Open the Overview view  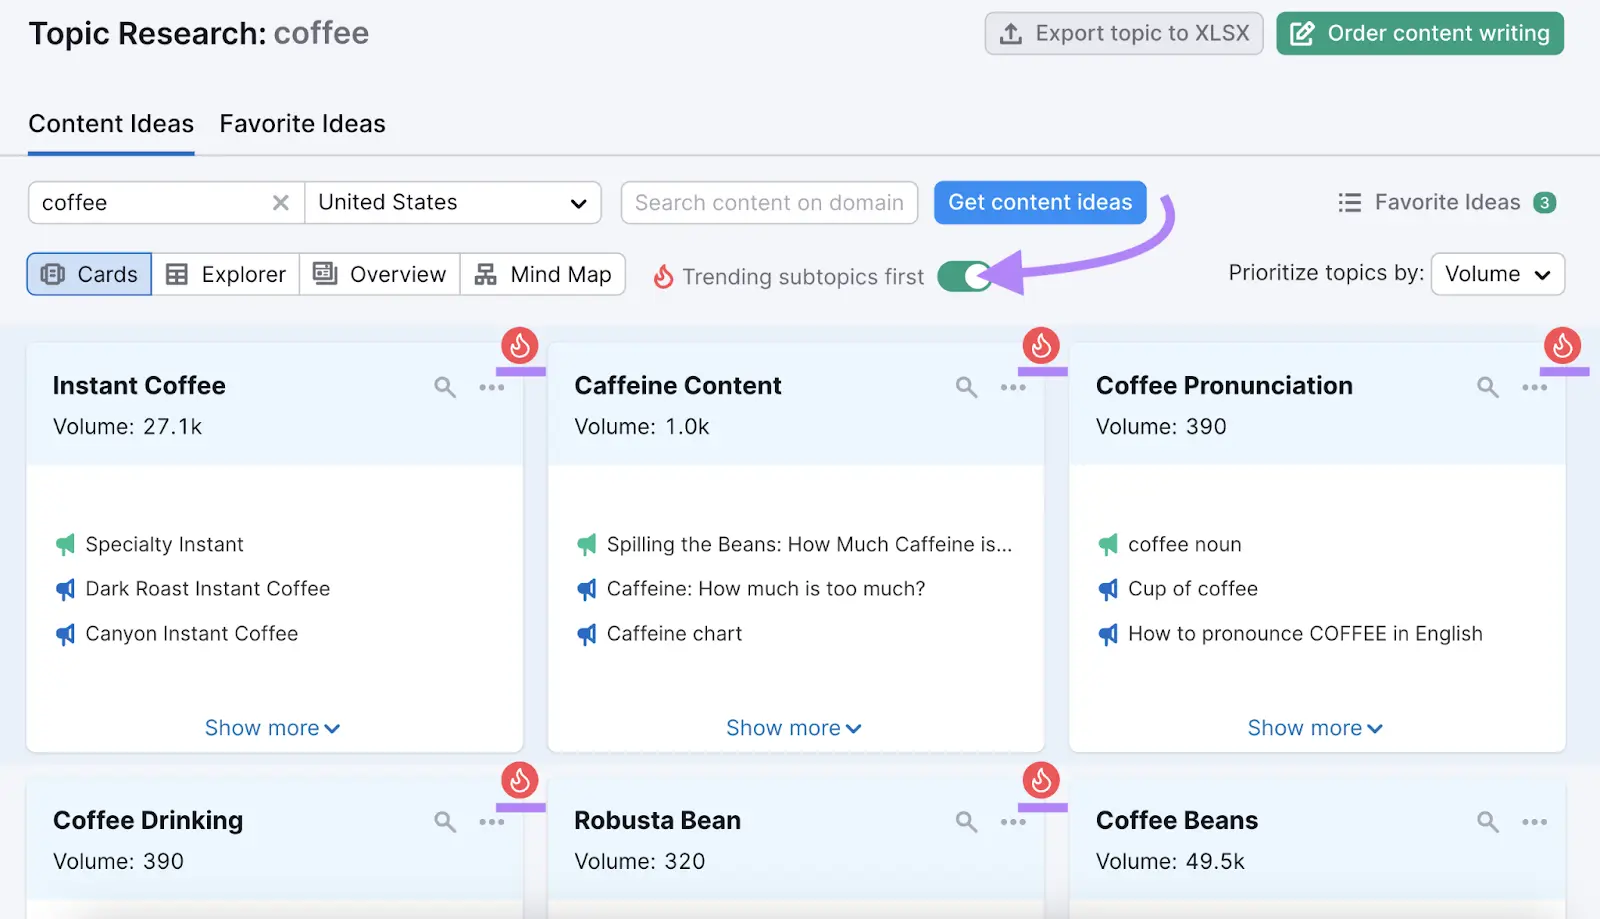click(x=378, y=274)
